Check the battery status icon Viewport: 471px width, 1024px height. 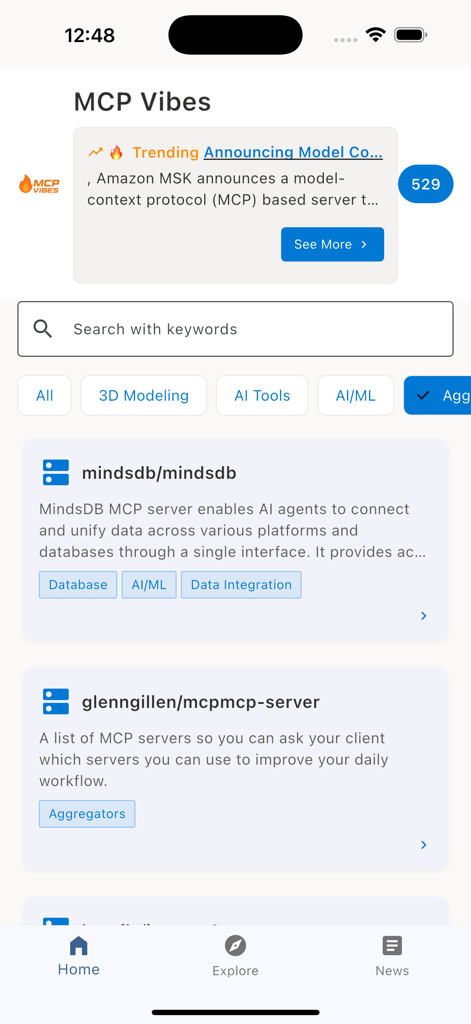(x=411, y=35)
